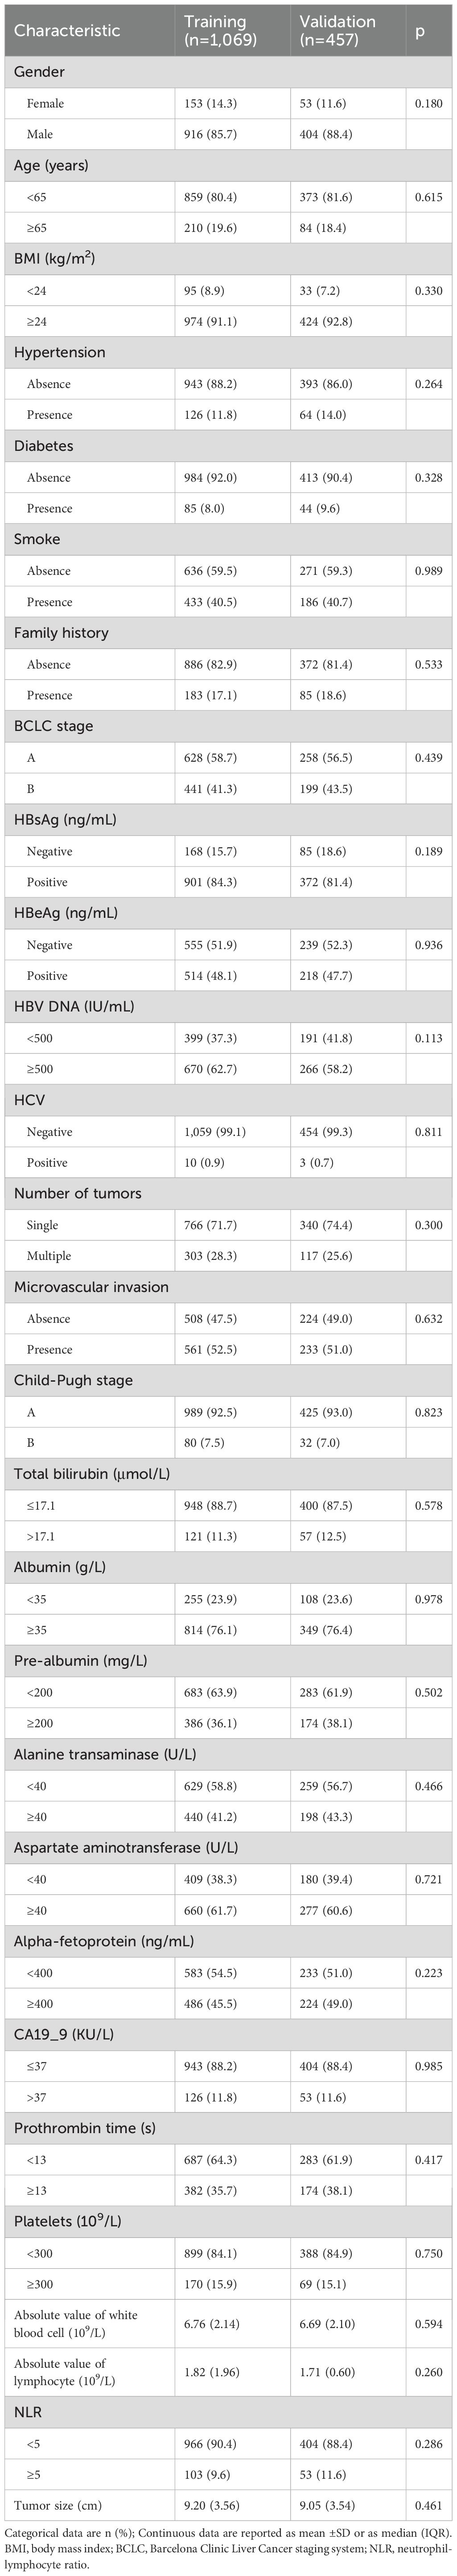Click the Characteristic column header
This screenshot has width=457, height=2576.
(x=66, y=31)
